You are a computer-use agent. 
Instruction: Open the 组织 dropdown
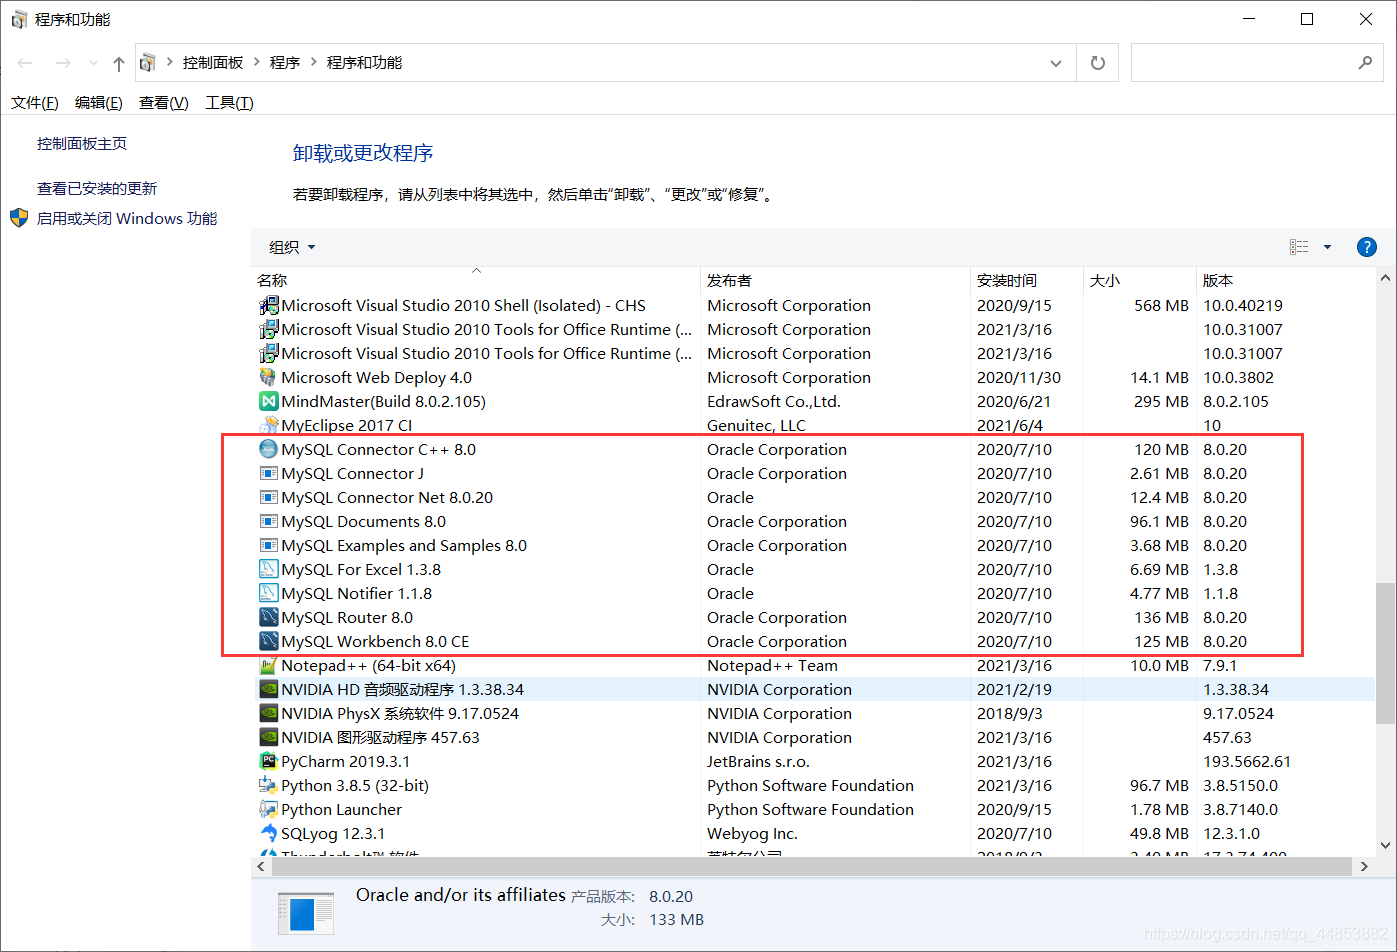[x=292, y=247]
